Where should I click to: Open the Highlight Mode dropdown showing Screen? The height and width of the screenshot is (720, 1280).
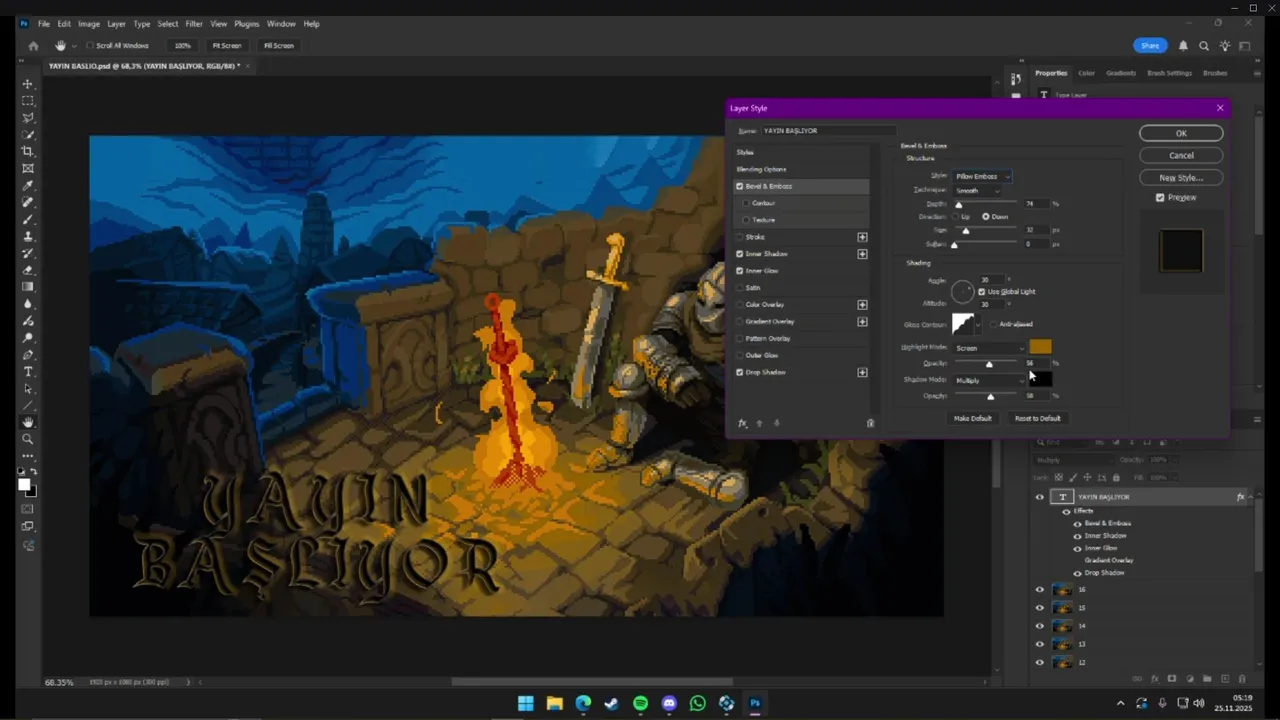pos(988,348)
